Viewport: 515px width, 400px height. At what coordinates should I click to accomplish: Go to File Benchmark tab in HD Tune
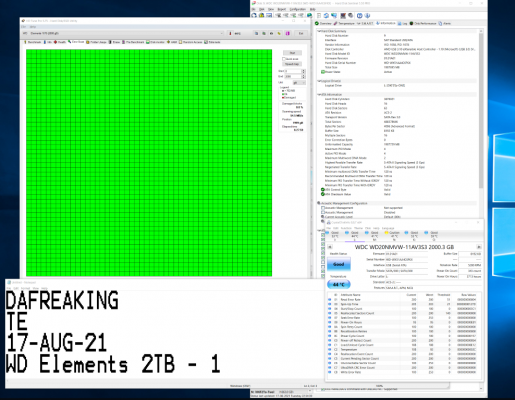click(133, 42)
